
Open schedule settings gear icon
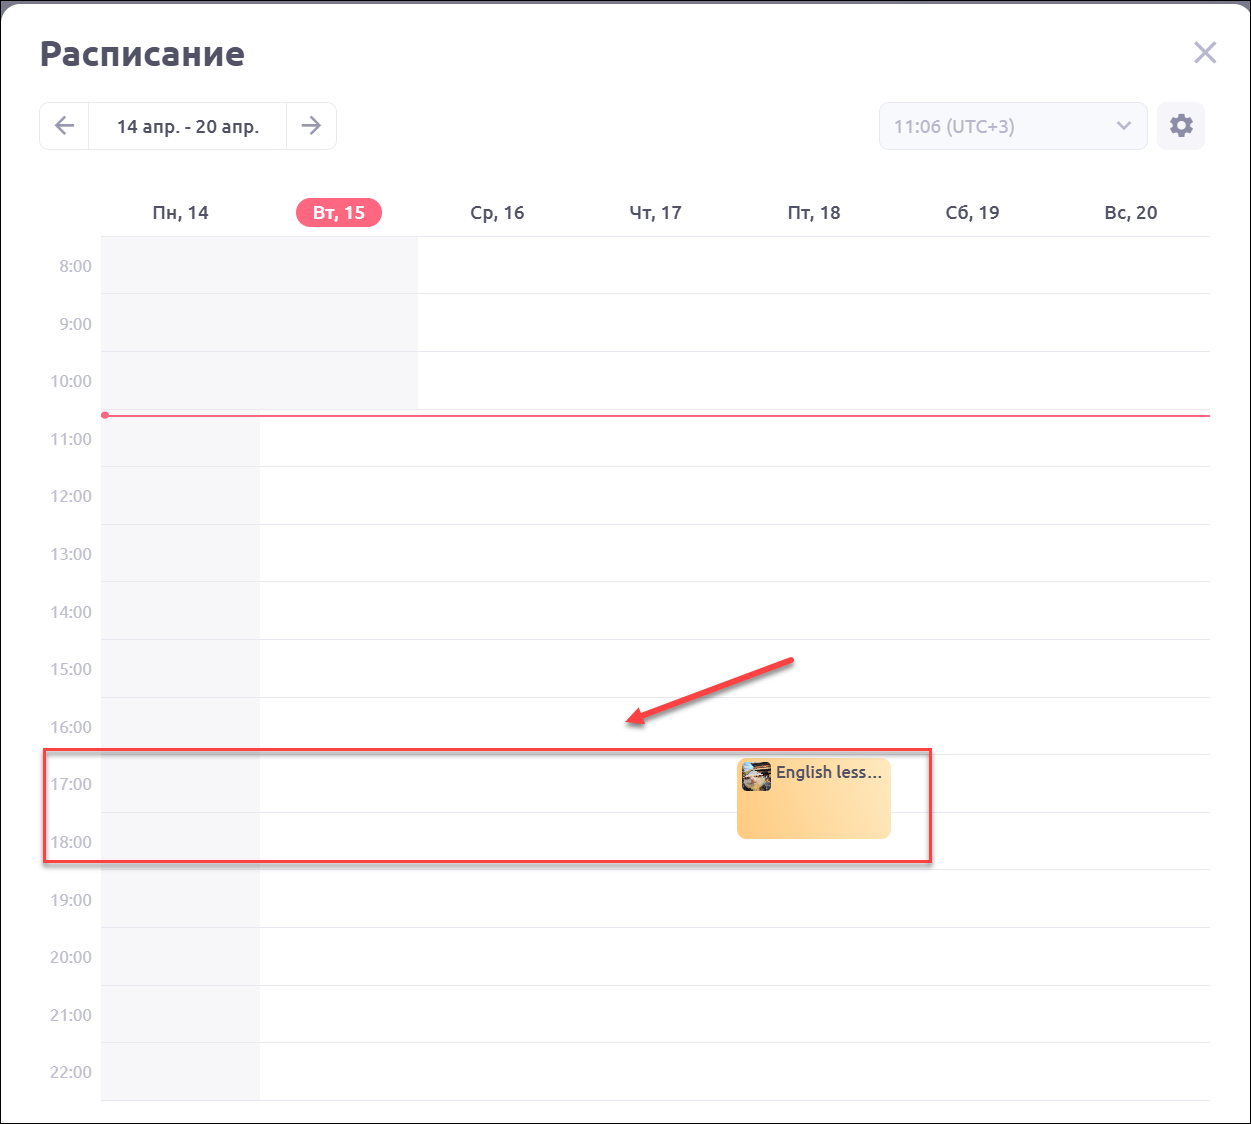1181,126
